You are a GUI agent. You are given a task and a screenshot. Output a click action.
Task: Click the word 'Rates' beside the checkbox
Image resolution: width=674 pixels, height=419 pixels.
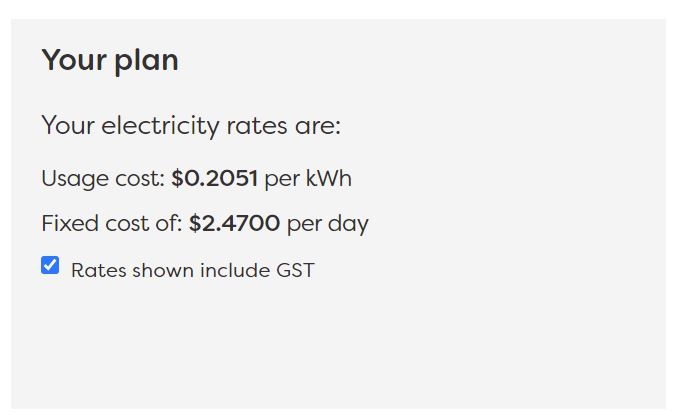(99, 270)
